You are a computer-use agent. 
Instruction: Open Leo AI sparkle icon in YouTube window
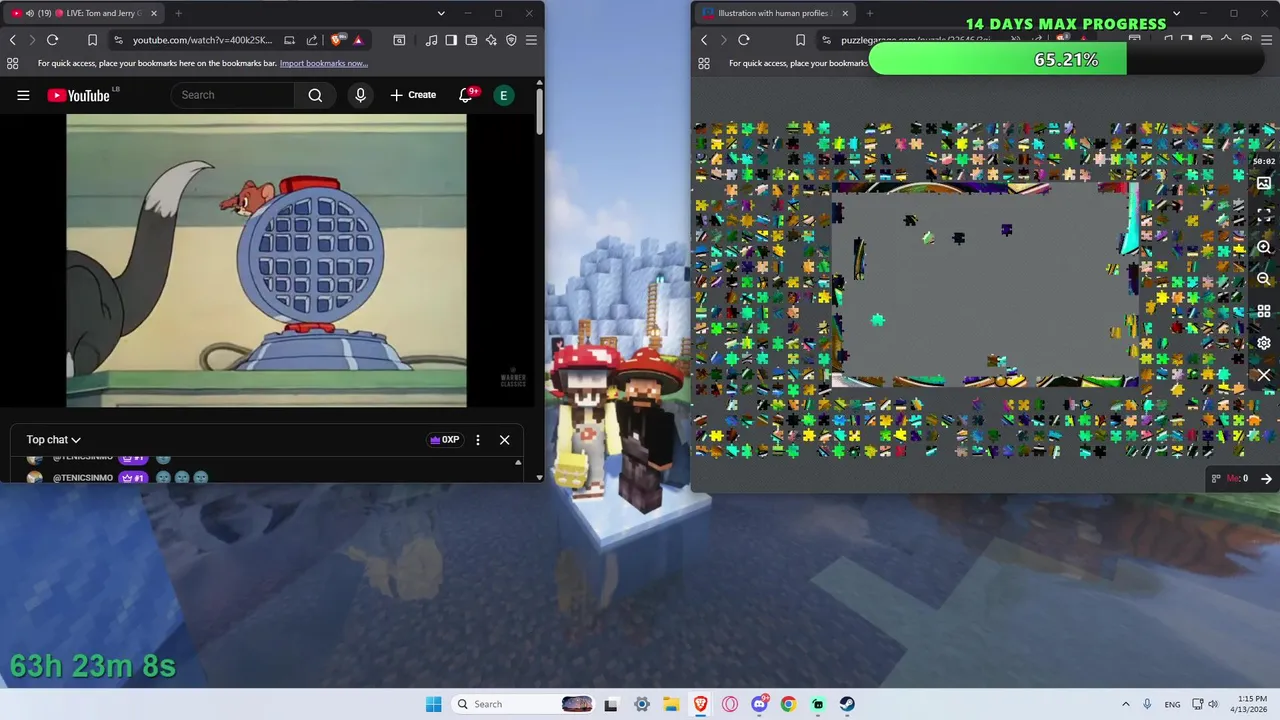tap(491, 40)
